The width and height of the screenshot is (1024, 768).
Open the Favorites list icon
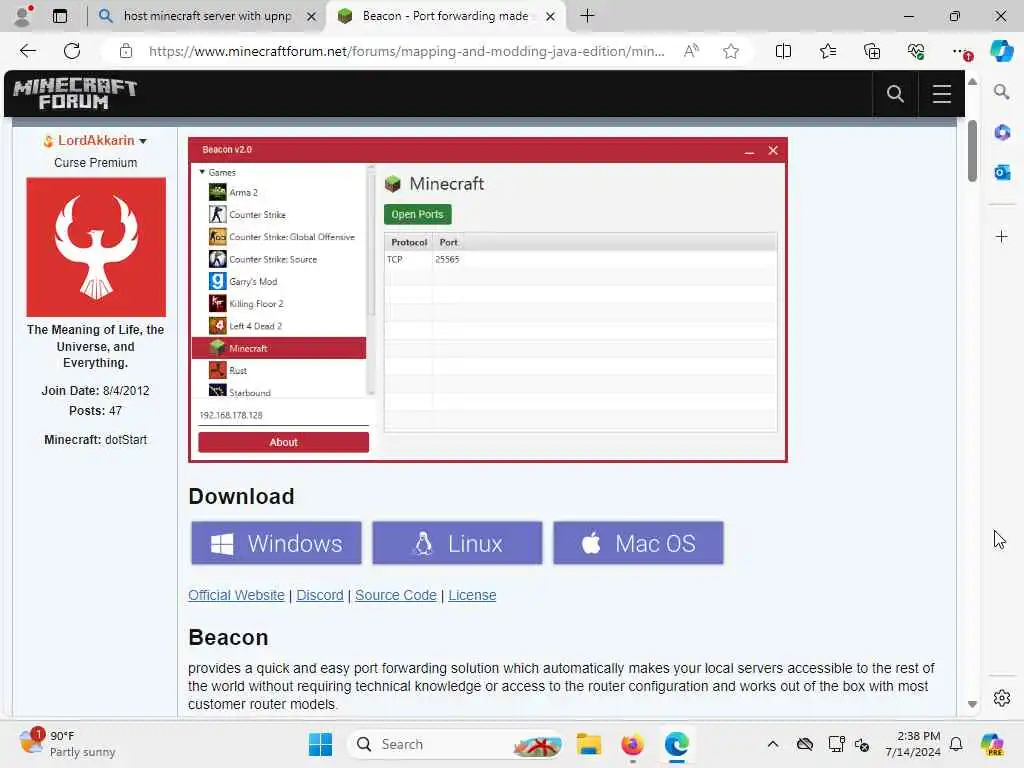827,51
